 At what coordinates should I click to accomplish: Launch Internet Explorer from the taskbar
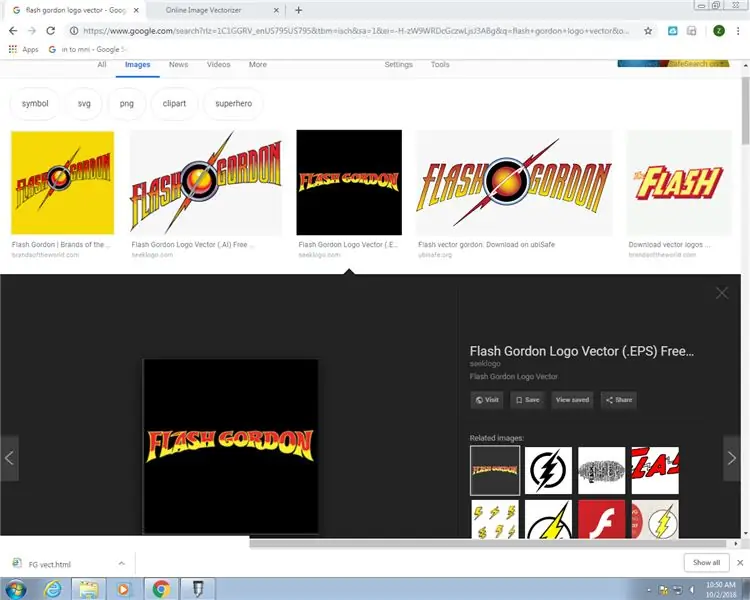[x=53, y=589]
